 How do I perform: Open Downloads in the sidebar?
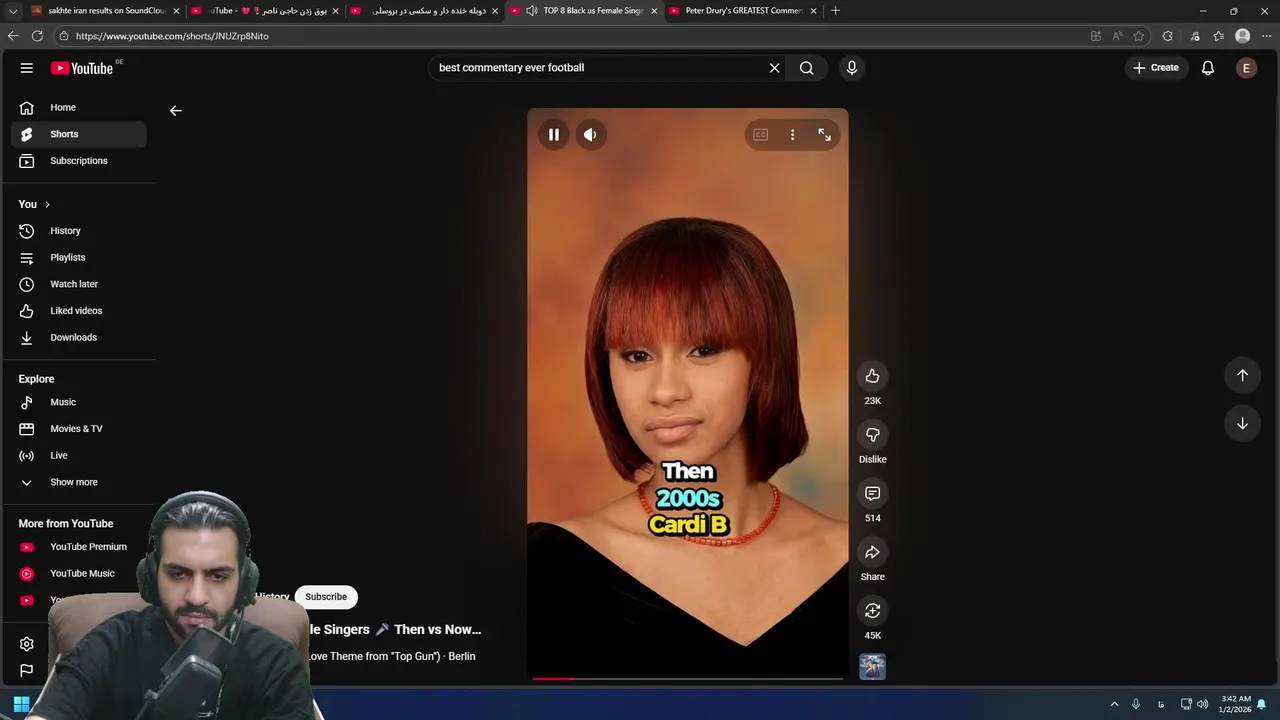(79, 337)
